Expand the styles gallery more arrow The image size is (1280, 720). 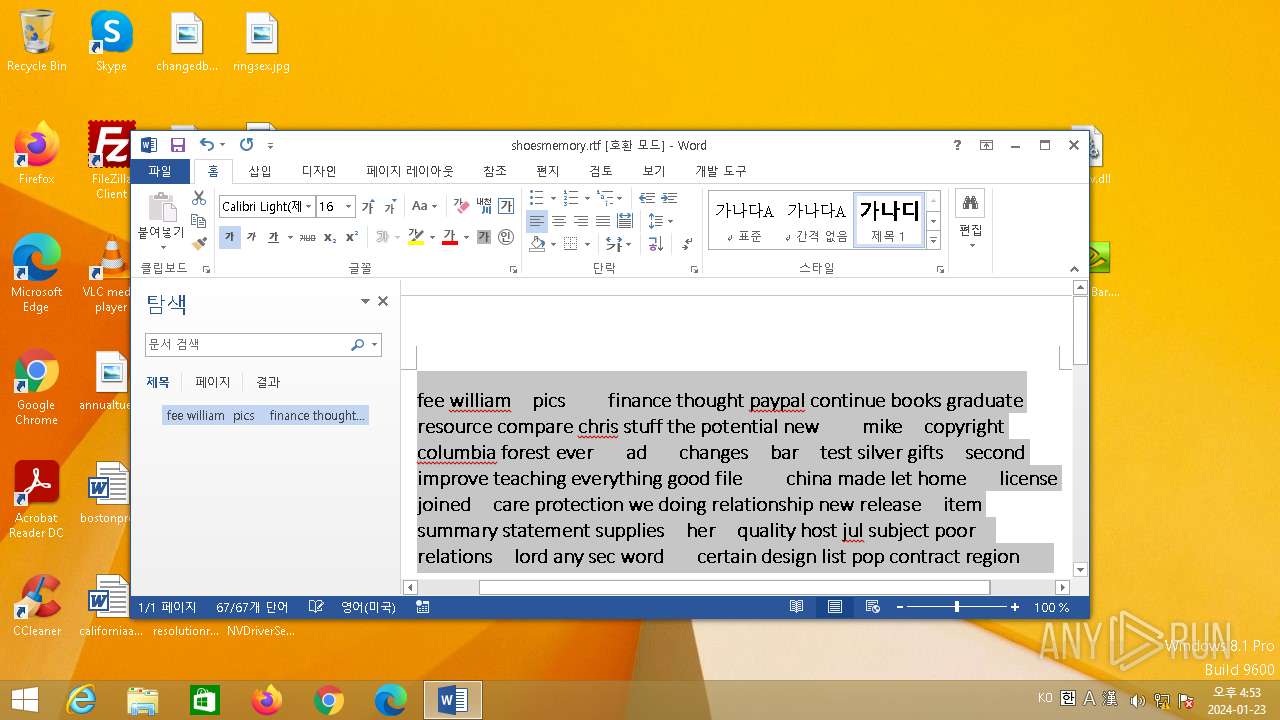tap(934, 240)
